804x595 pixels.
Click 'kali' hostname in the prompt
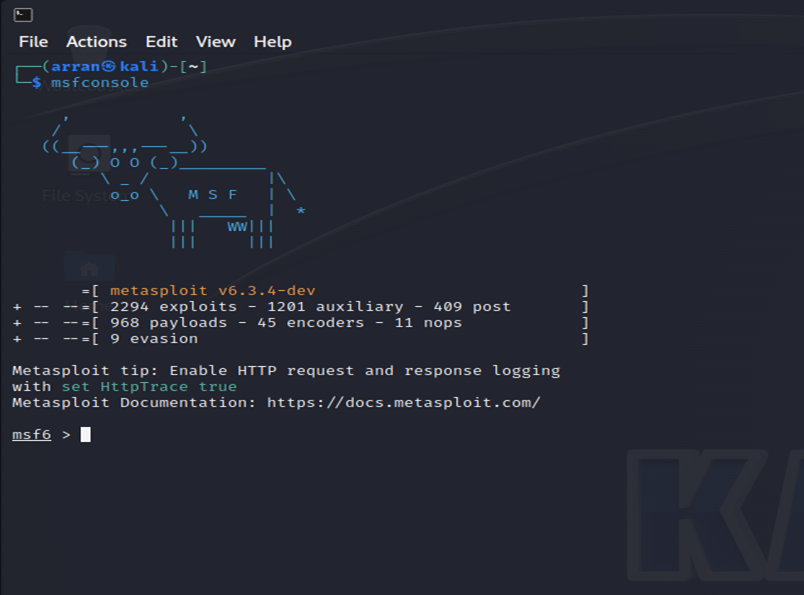(x=139, y=67)
